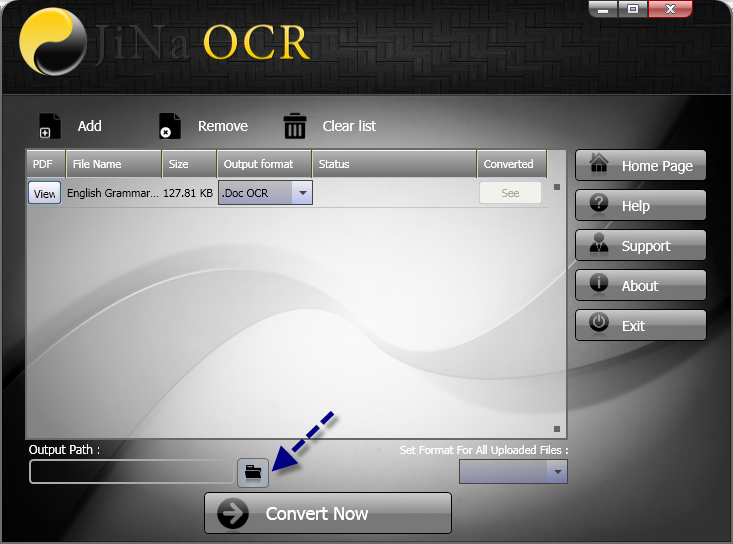Click into the Output Path field

tap(131, 472)
